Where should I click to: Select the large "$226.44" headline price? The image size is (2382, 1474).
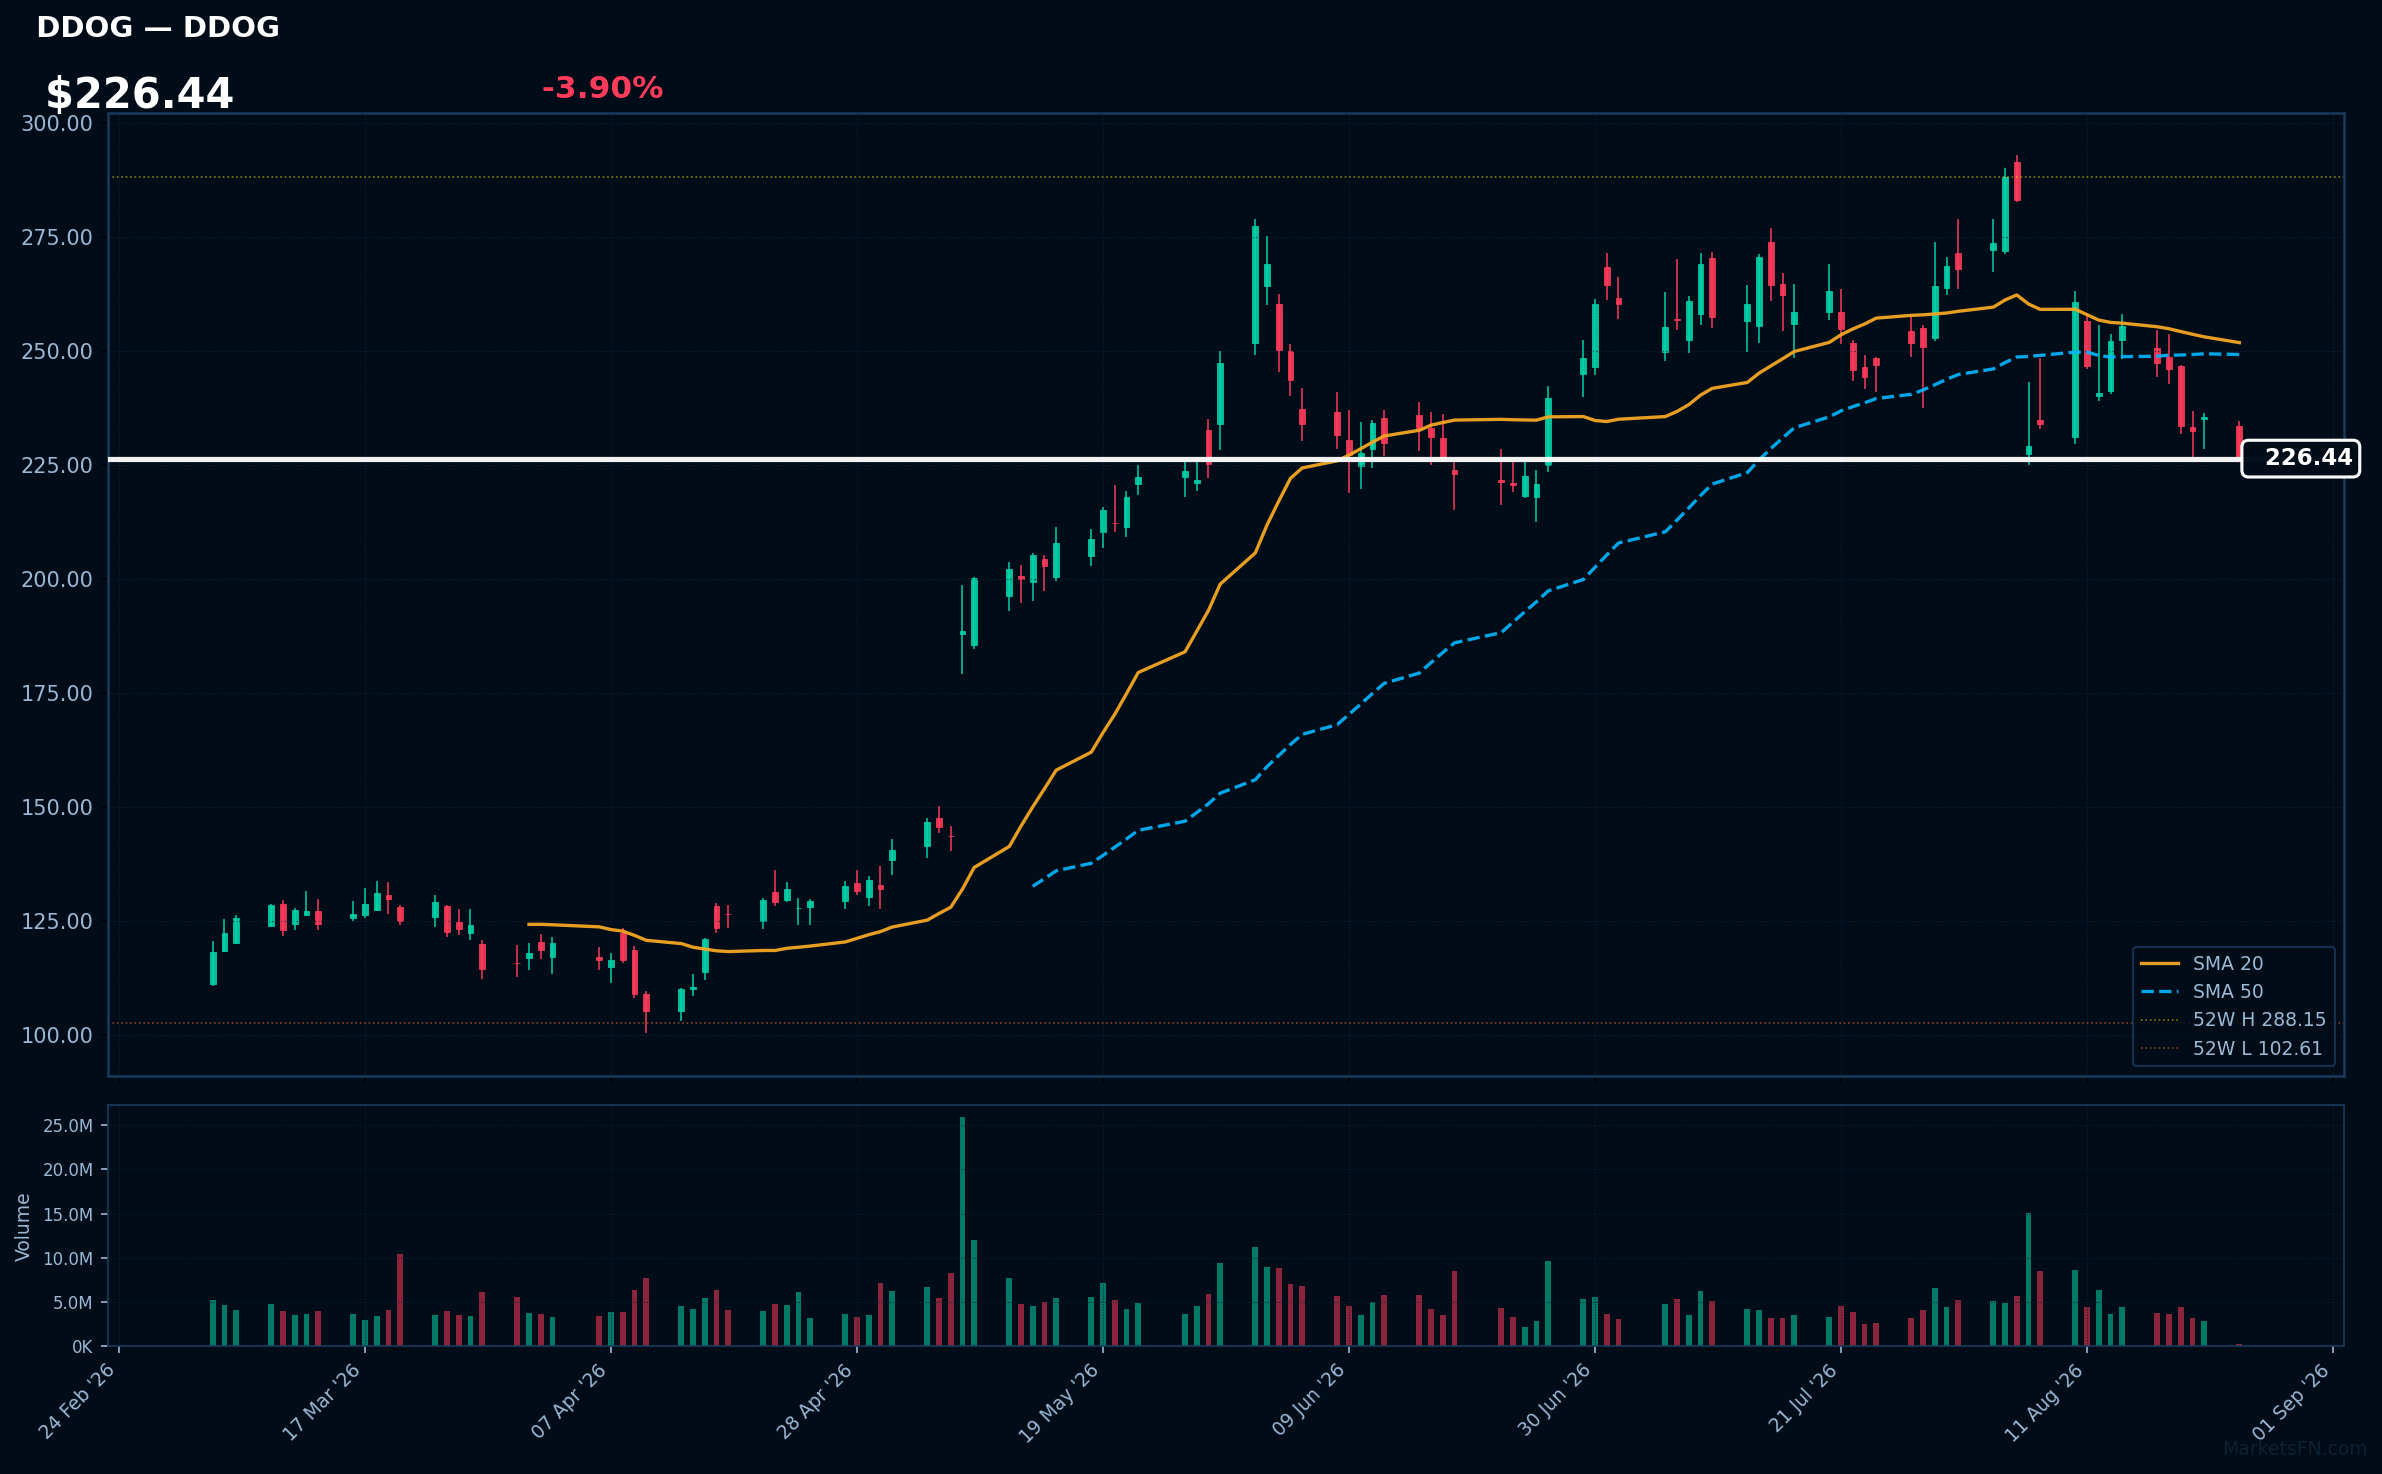pos(139,94)
